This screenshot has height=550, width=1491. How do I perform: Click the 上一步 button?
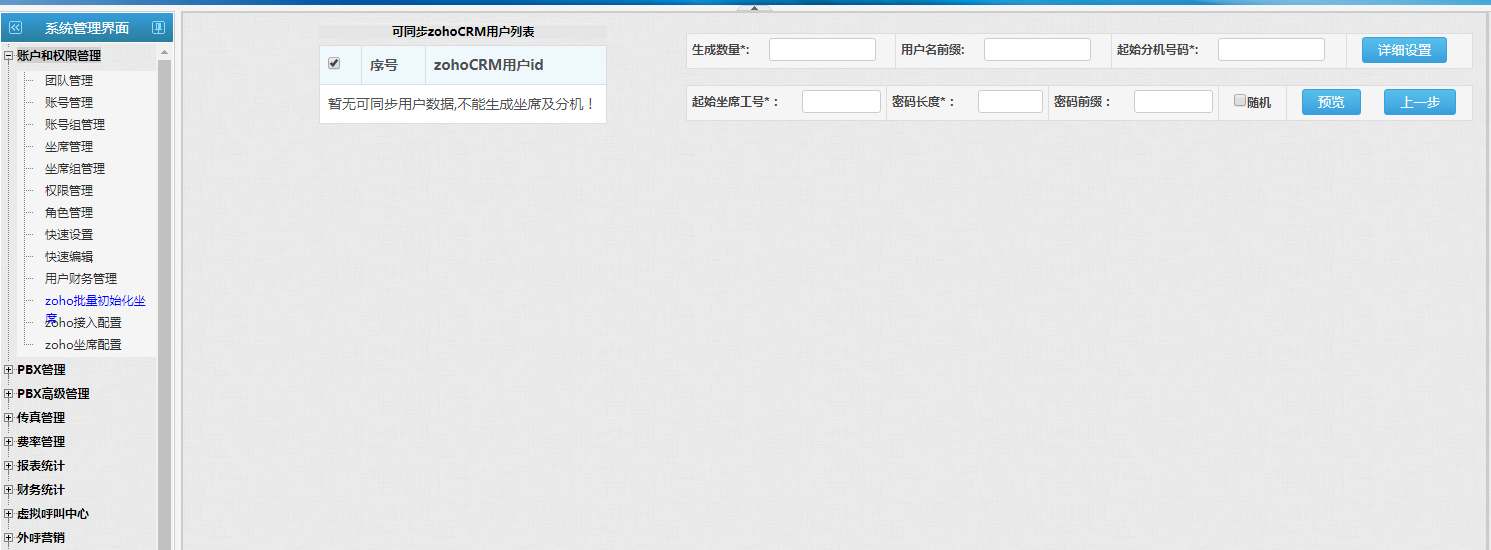(1419, 102)
